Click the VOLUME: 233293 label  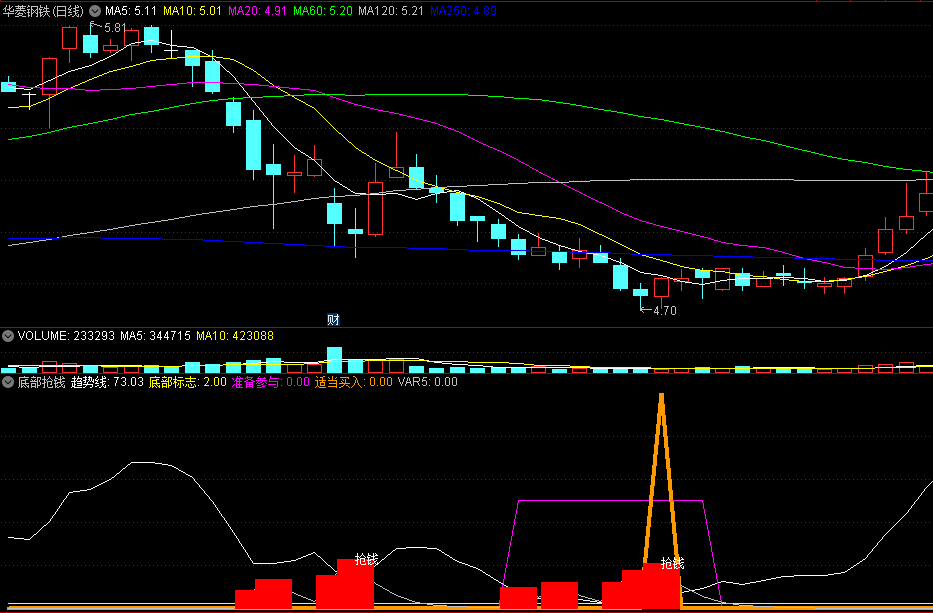tap(66, 336)
